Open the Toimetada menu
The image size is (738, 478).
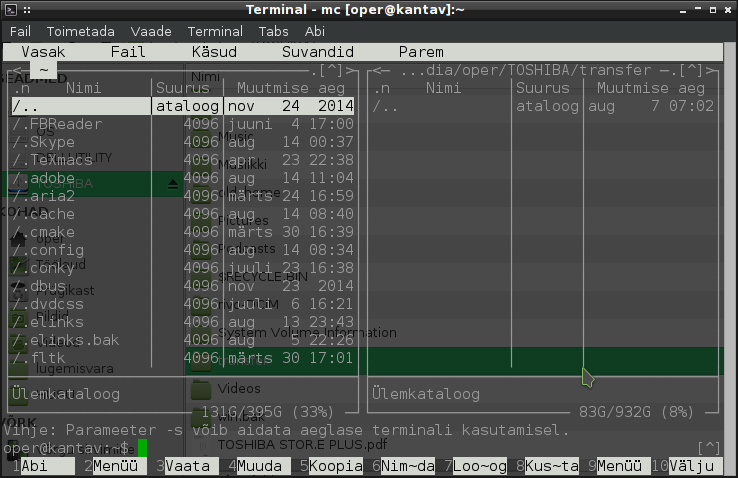click(x=80, y=32)
